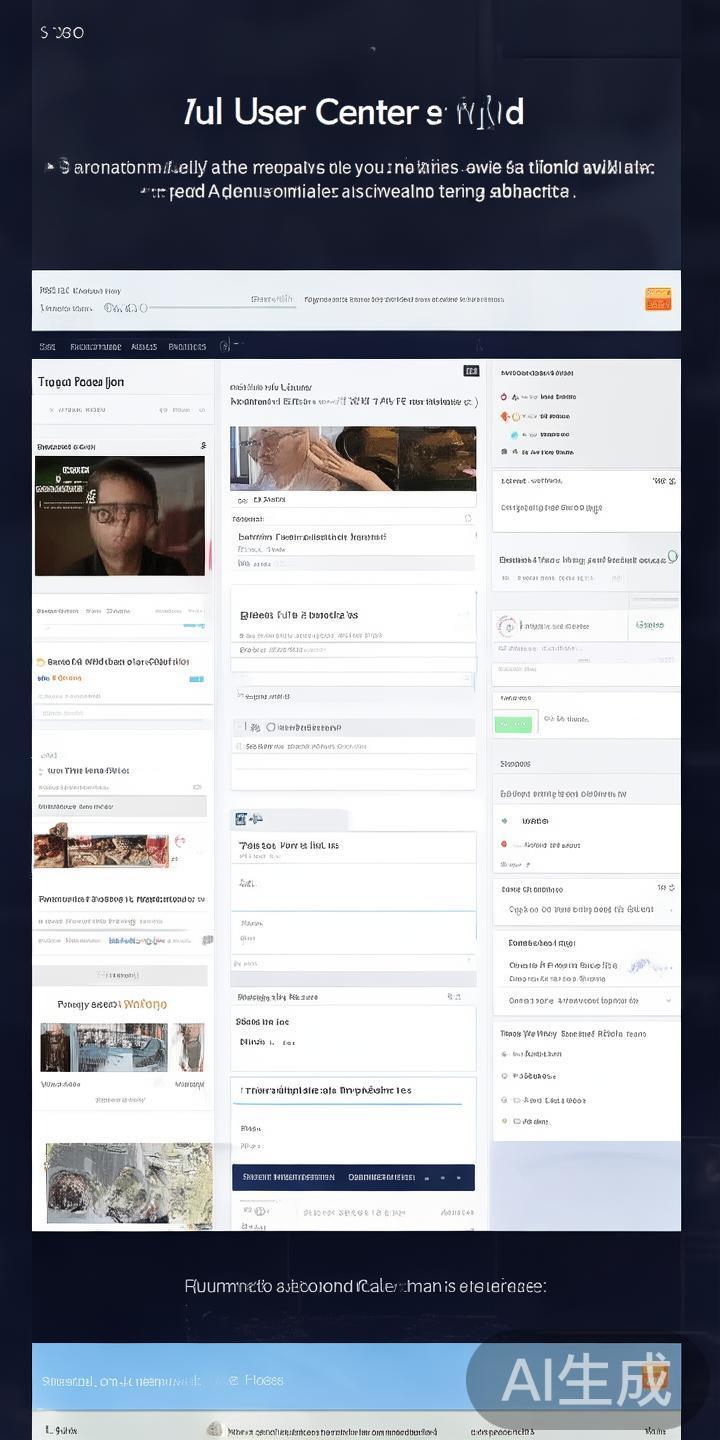Click the red dot icon atop the right list
The height and width of the screenshot is (1440, 720).
[504, 397]
